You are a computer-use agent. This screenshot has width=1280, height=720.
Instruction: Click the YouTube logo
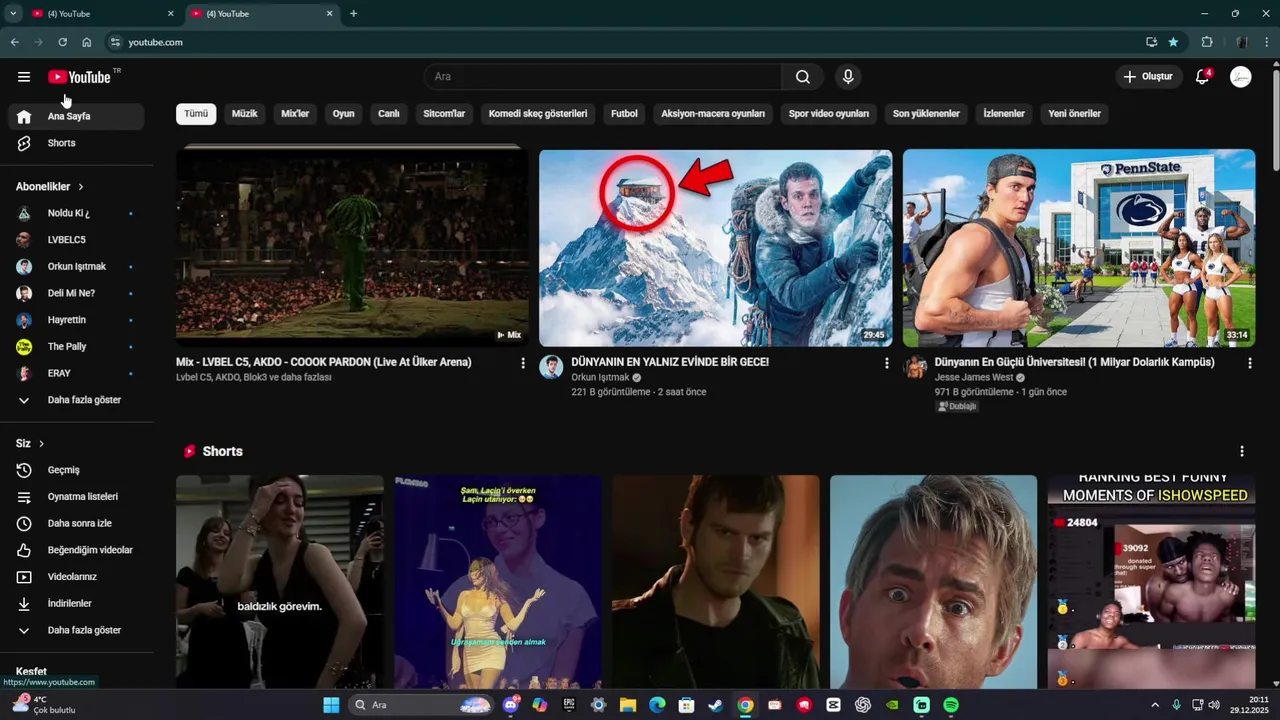pyautogui.click(x=79, y=77)
